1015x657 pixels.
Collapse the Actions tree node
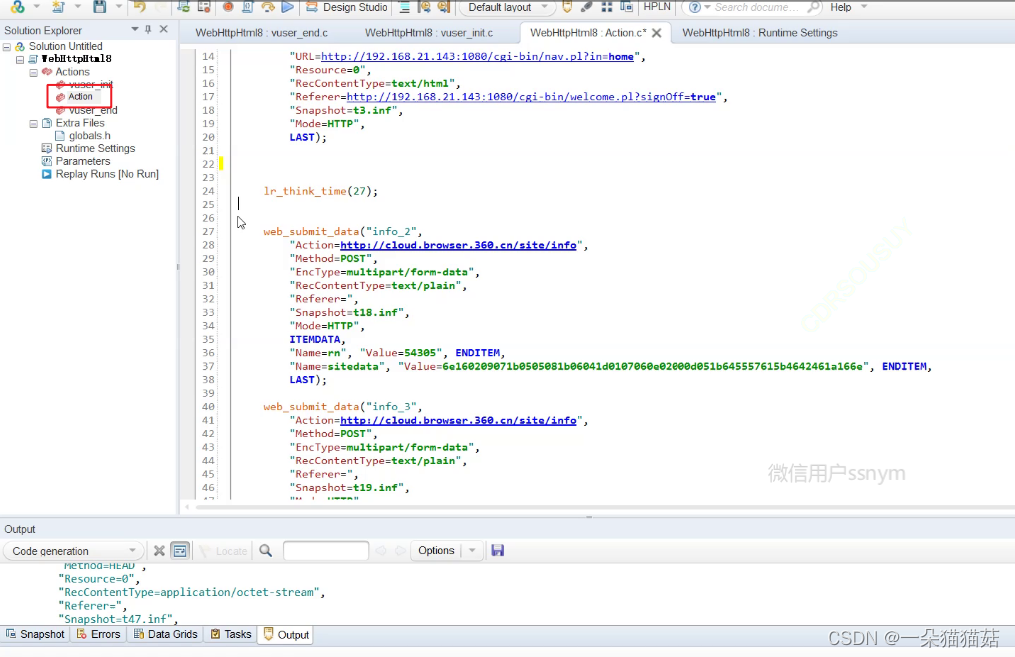[34, 72]
